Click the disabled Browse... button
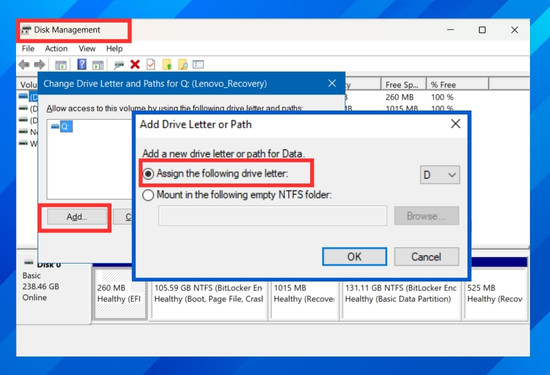This screenshot has width=550, height=375. pos(426,216)
